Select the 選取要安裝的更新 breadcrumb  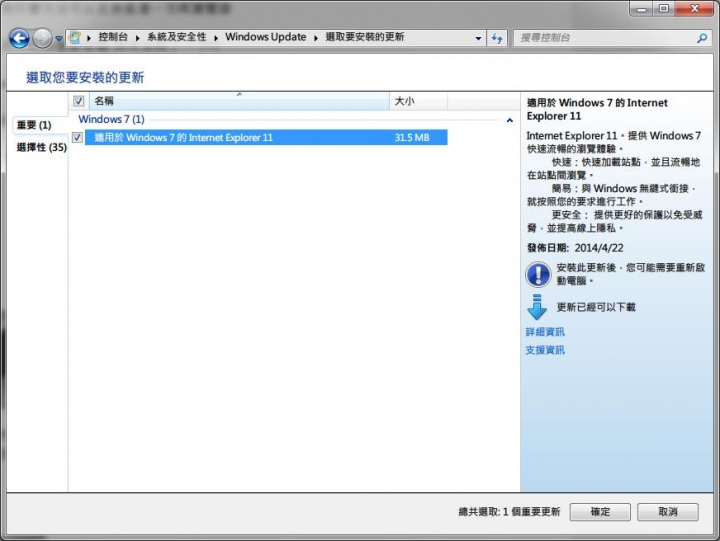(365, 37)
